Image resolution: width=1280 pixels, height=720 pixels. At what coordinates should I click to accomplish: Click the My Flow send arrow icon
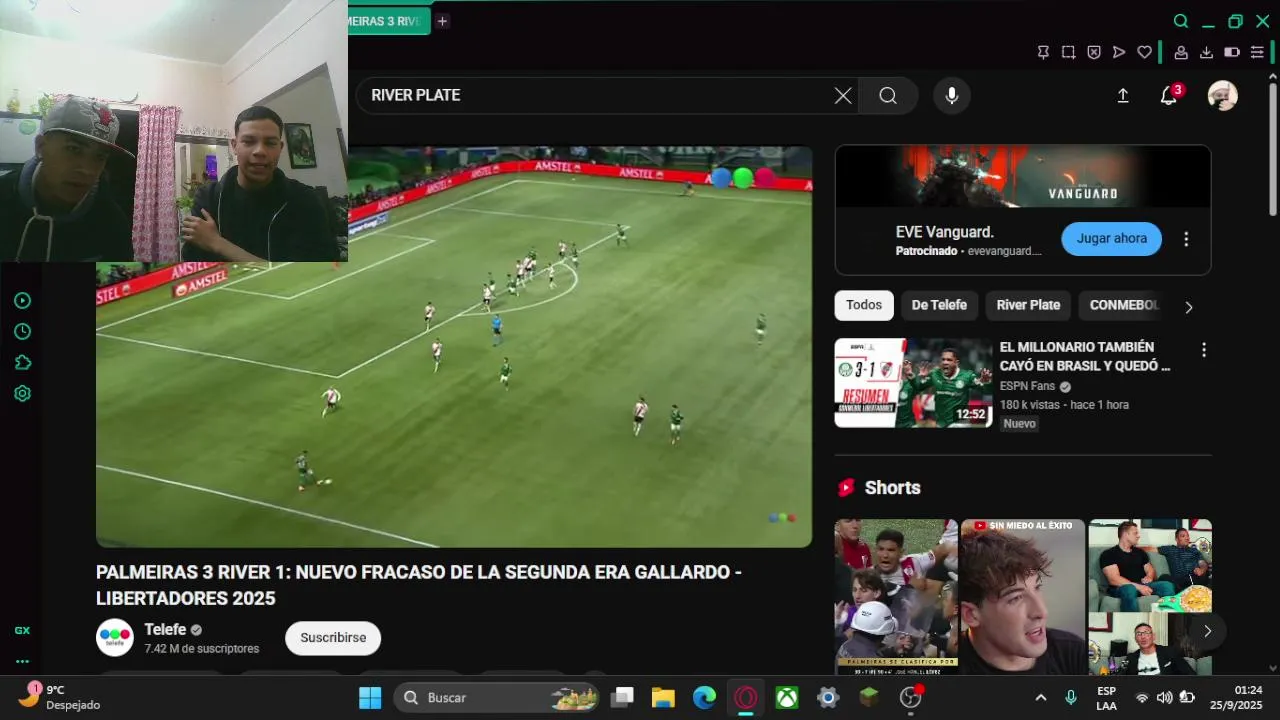point(1119,52)
